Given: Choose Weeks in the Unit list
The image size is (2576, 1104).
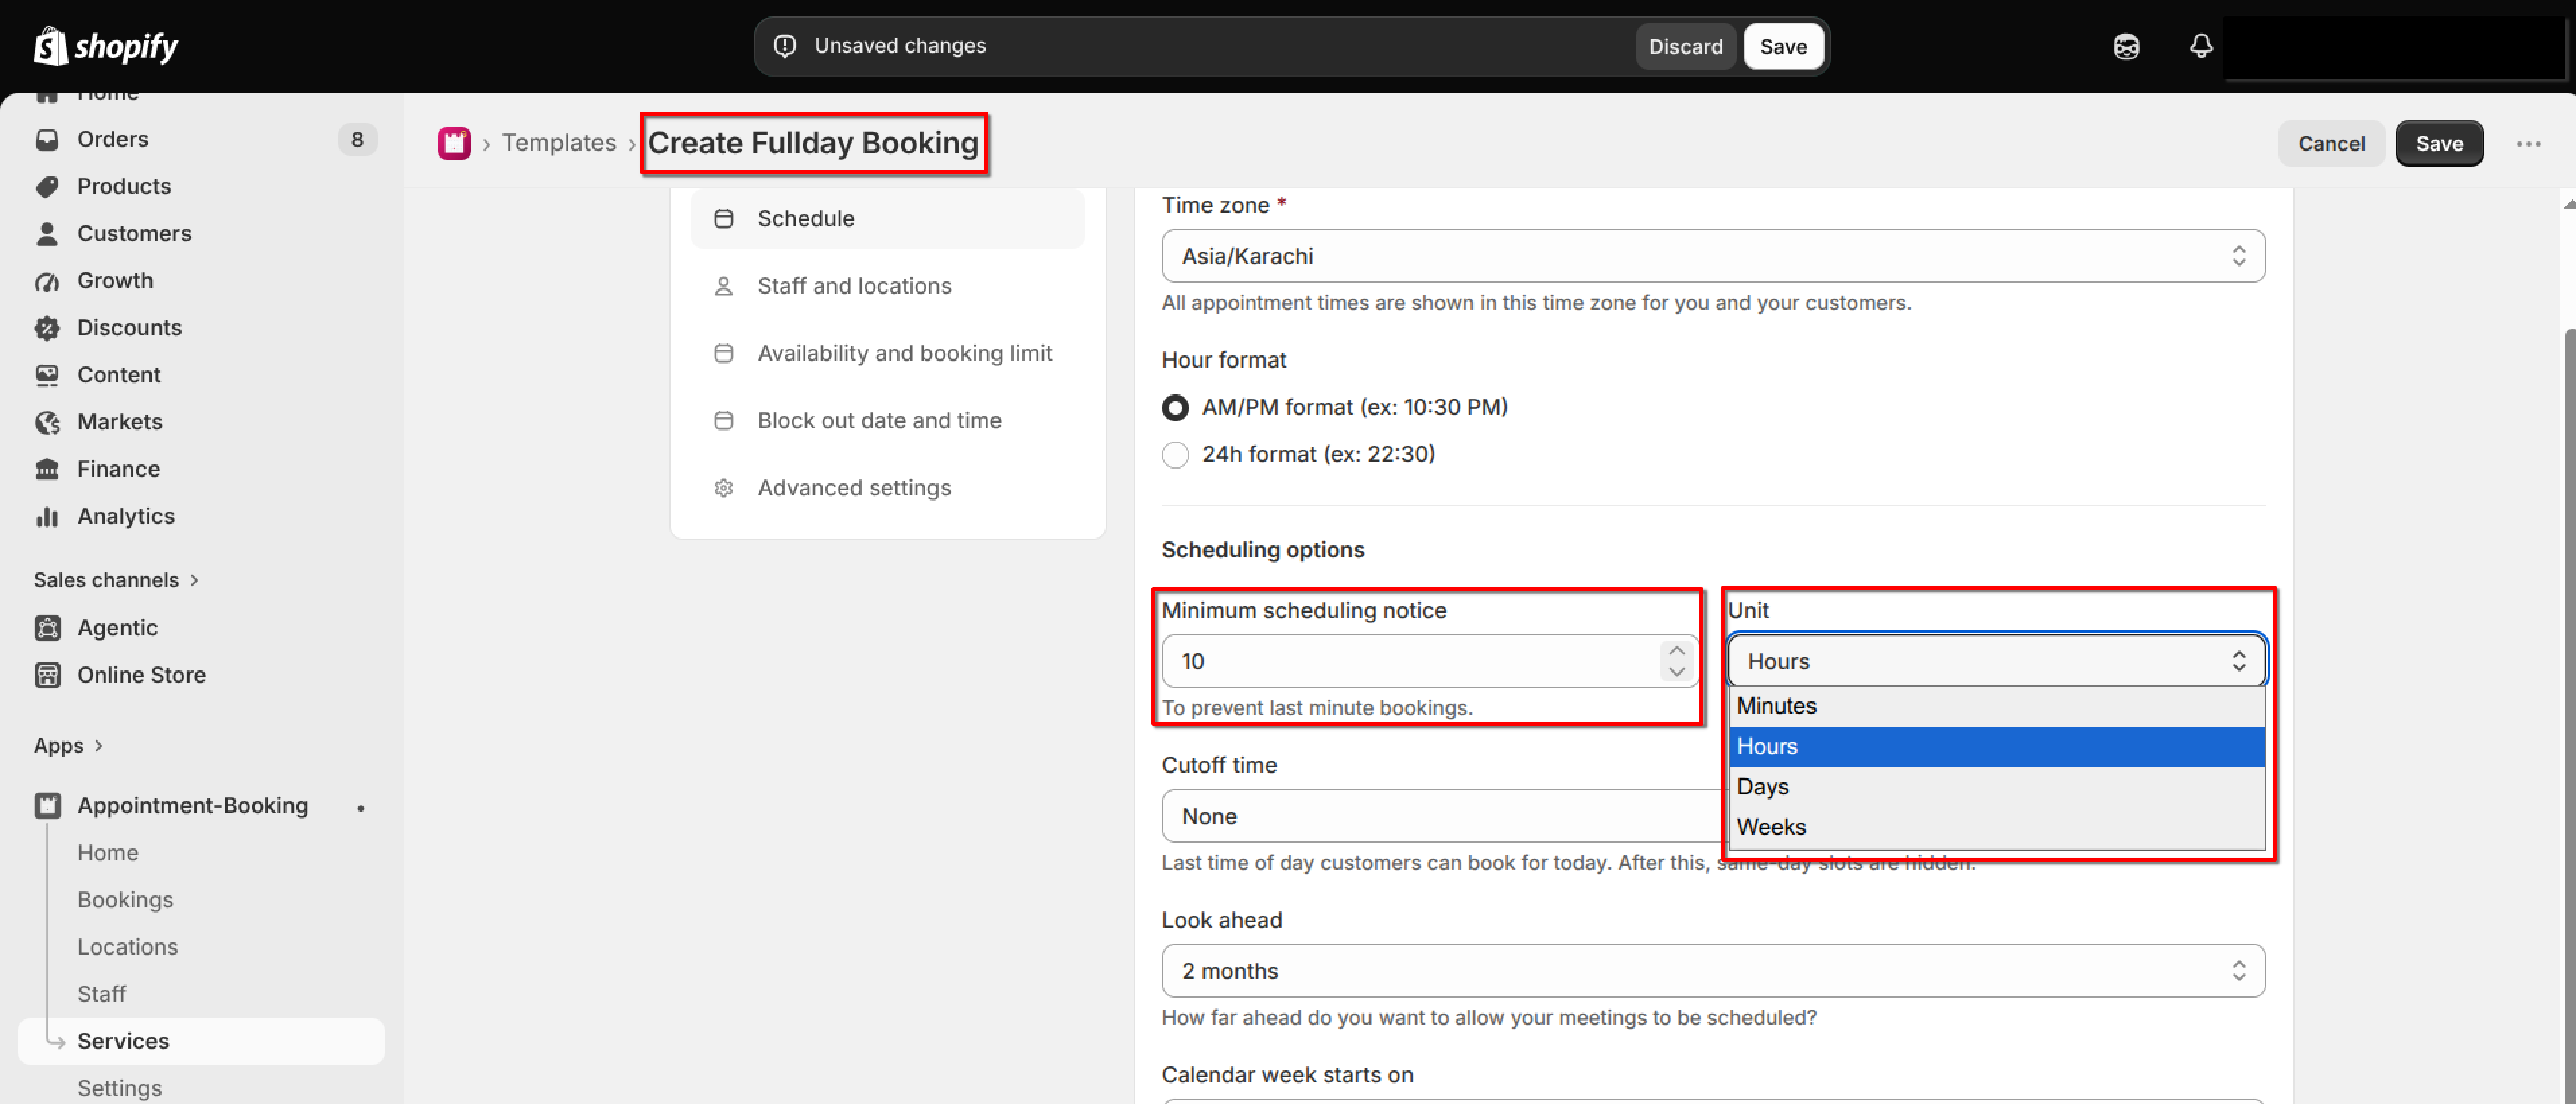Looking at the screenshot, I should pos(1996,827).
